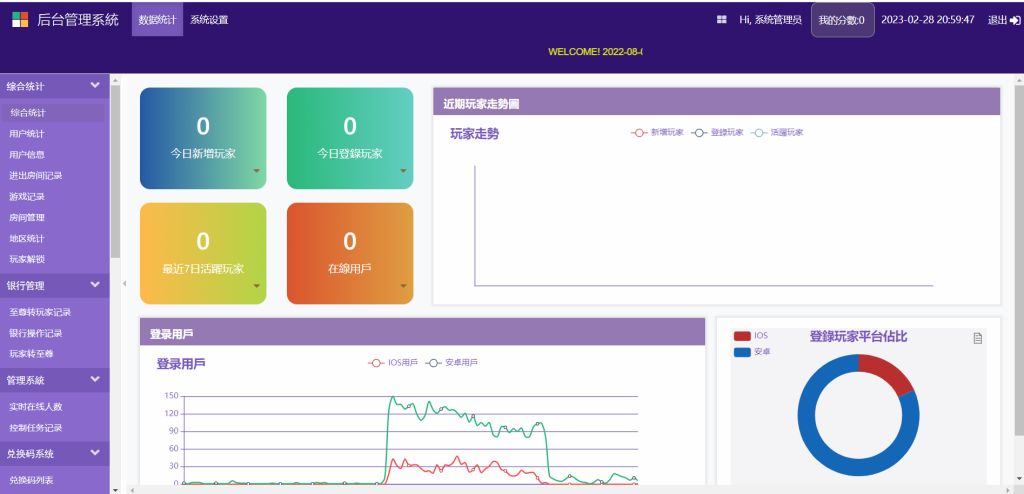Viewport: 1024px width, 494px height.
Task: Switch to 数据统计 top tab
Action: [x=157, y=20]
